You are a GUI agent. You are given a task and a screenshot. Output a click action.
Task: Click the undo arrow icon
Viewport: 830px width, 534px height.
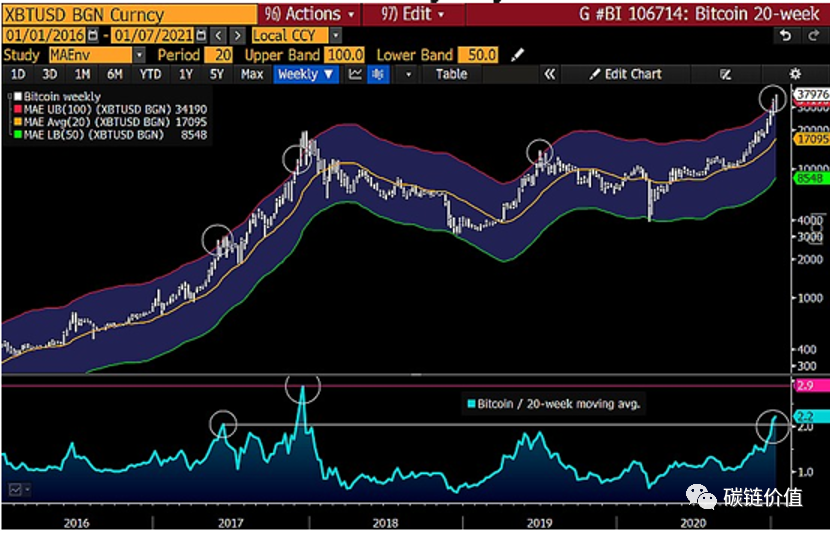[x=786, y=35]
